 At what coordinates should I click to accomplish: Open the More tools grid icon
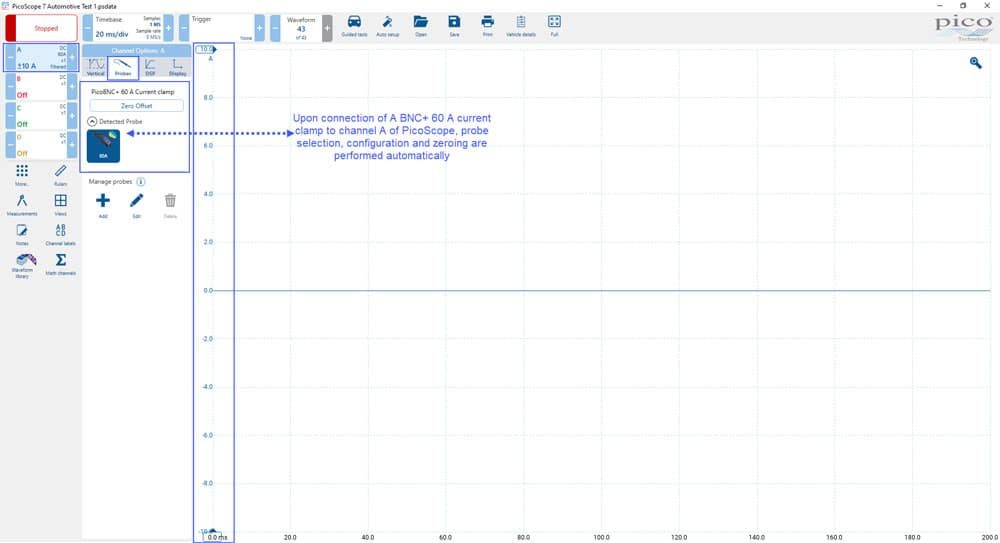22,175
